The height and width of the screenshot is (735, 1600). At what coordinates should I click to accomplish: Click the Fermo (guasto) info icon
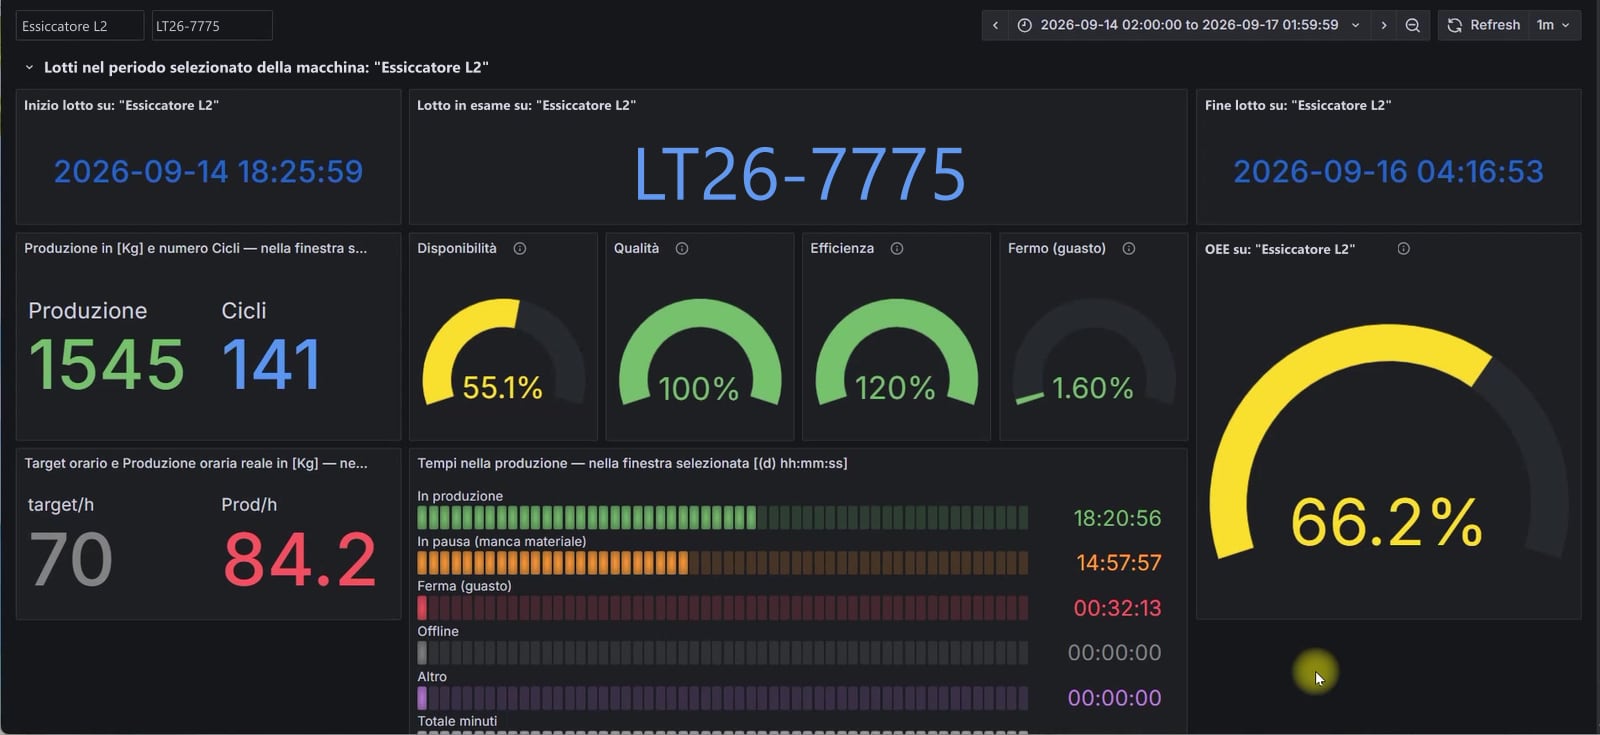click(x=1129, y=248)
